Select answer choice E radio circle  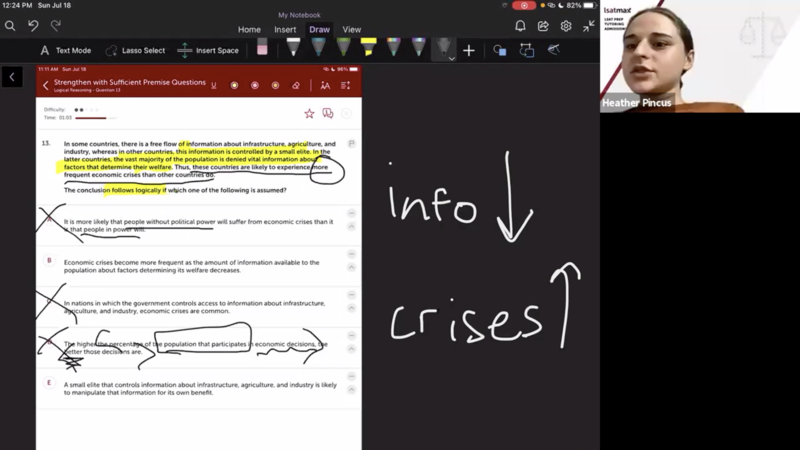(x=49, y=383)
